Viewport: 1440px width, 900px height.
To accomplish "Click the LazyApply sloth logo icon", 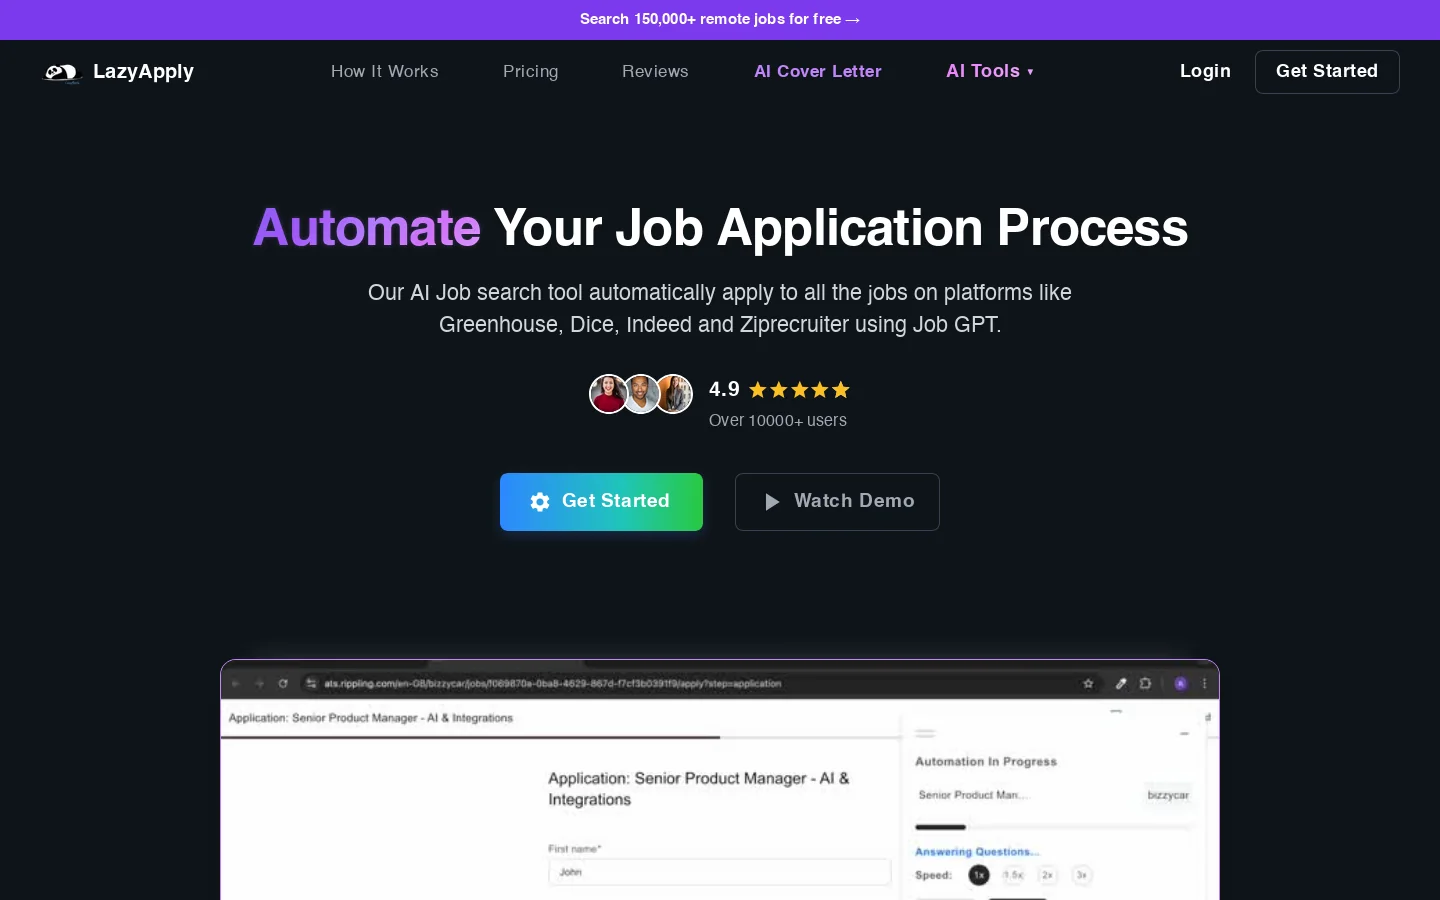I will pyautogui.click(x=61, y=72).
